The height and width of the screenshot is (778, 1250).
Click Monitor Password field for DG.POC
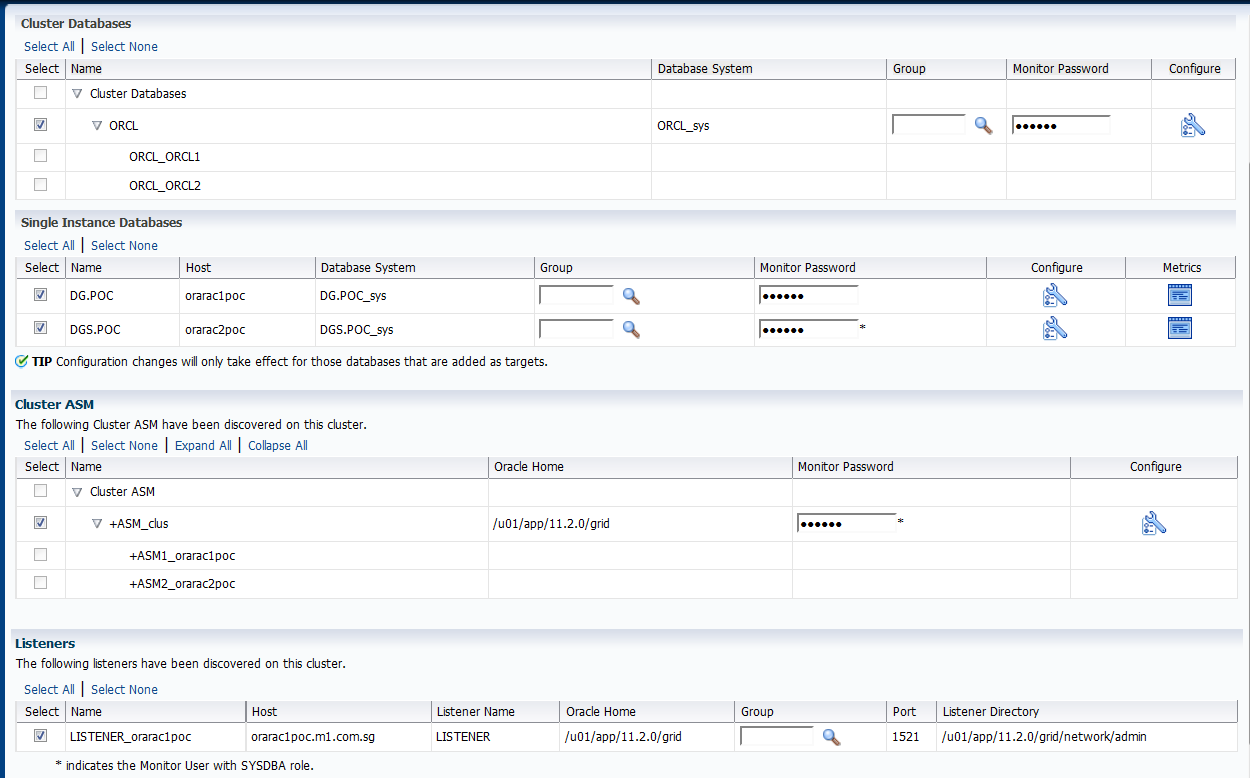(x=808, y=295)
